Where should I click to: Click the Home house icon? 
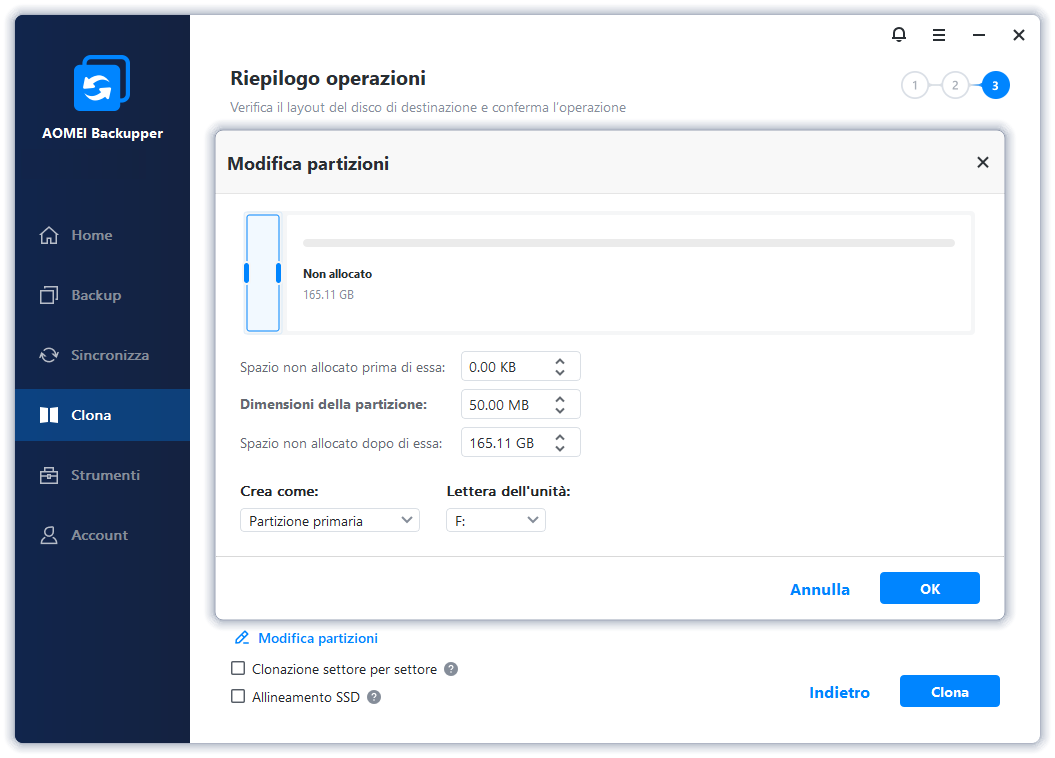pos(49,236)
